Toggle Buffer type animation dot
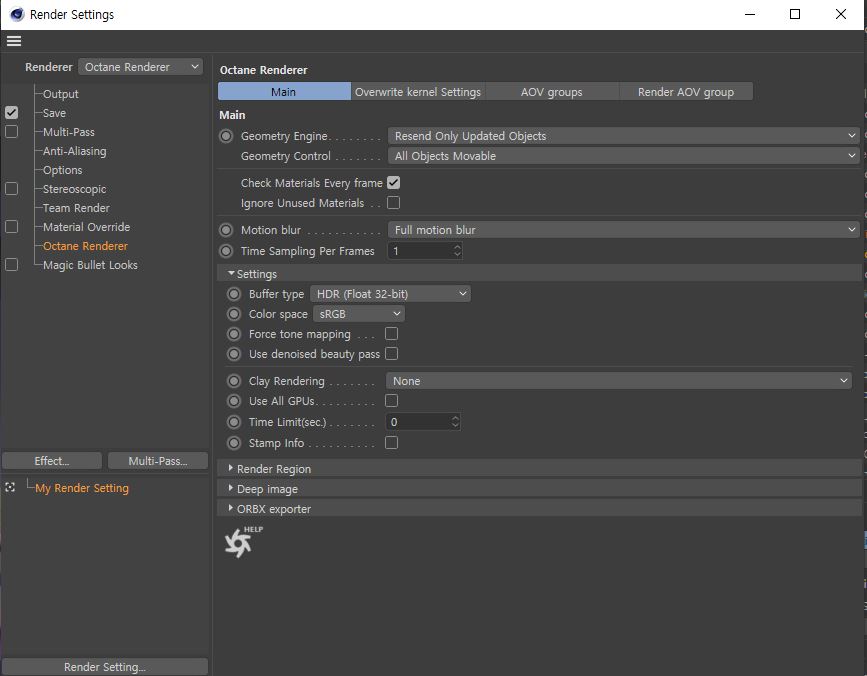 234,294
